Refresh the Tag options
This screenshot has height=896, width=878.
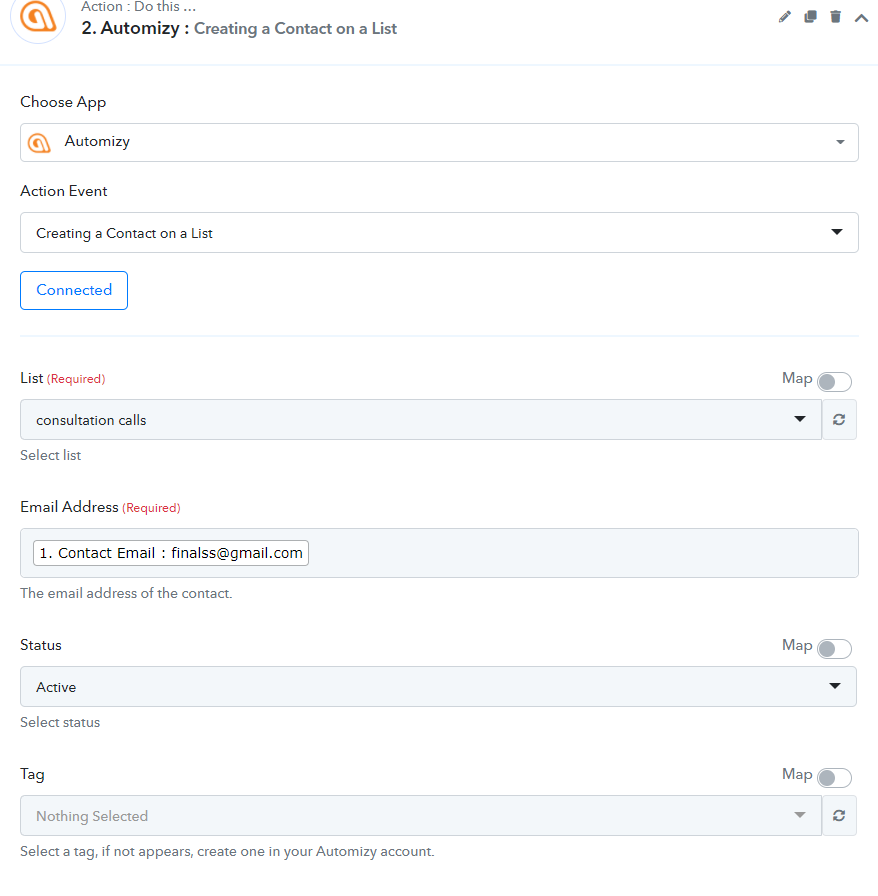tap(839, 815)
